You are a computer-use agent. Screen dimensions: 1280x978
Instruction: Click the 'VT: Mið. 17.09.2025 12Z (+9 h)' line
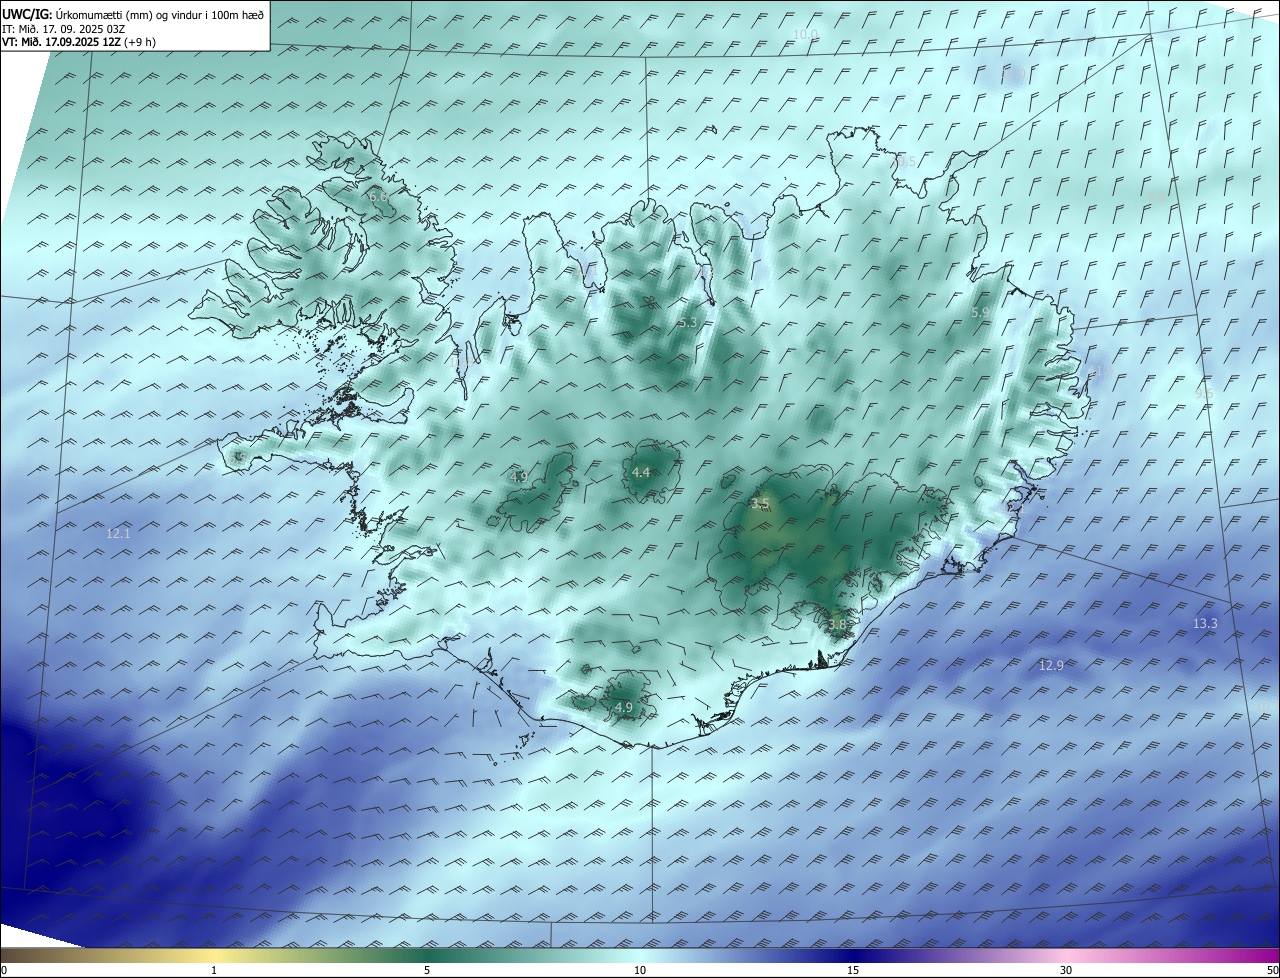[x=79, y=42]
